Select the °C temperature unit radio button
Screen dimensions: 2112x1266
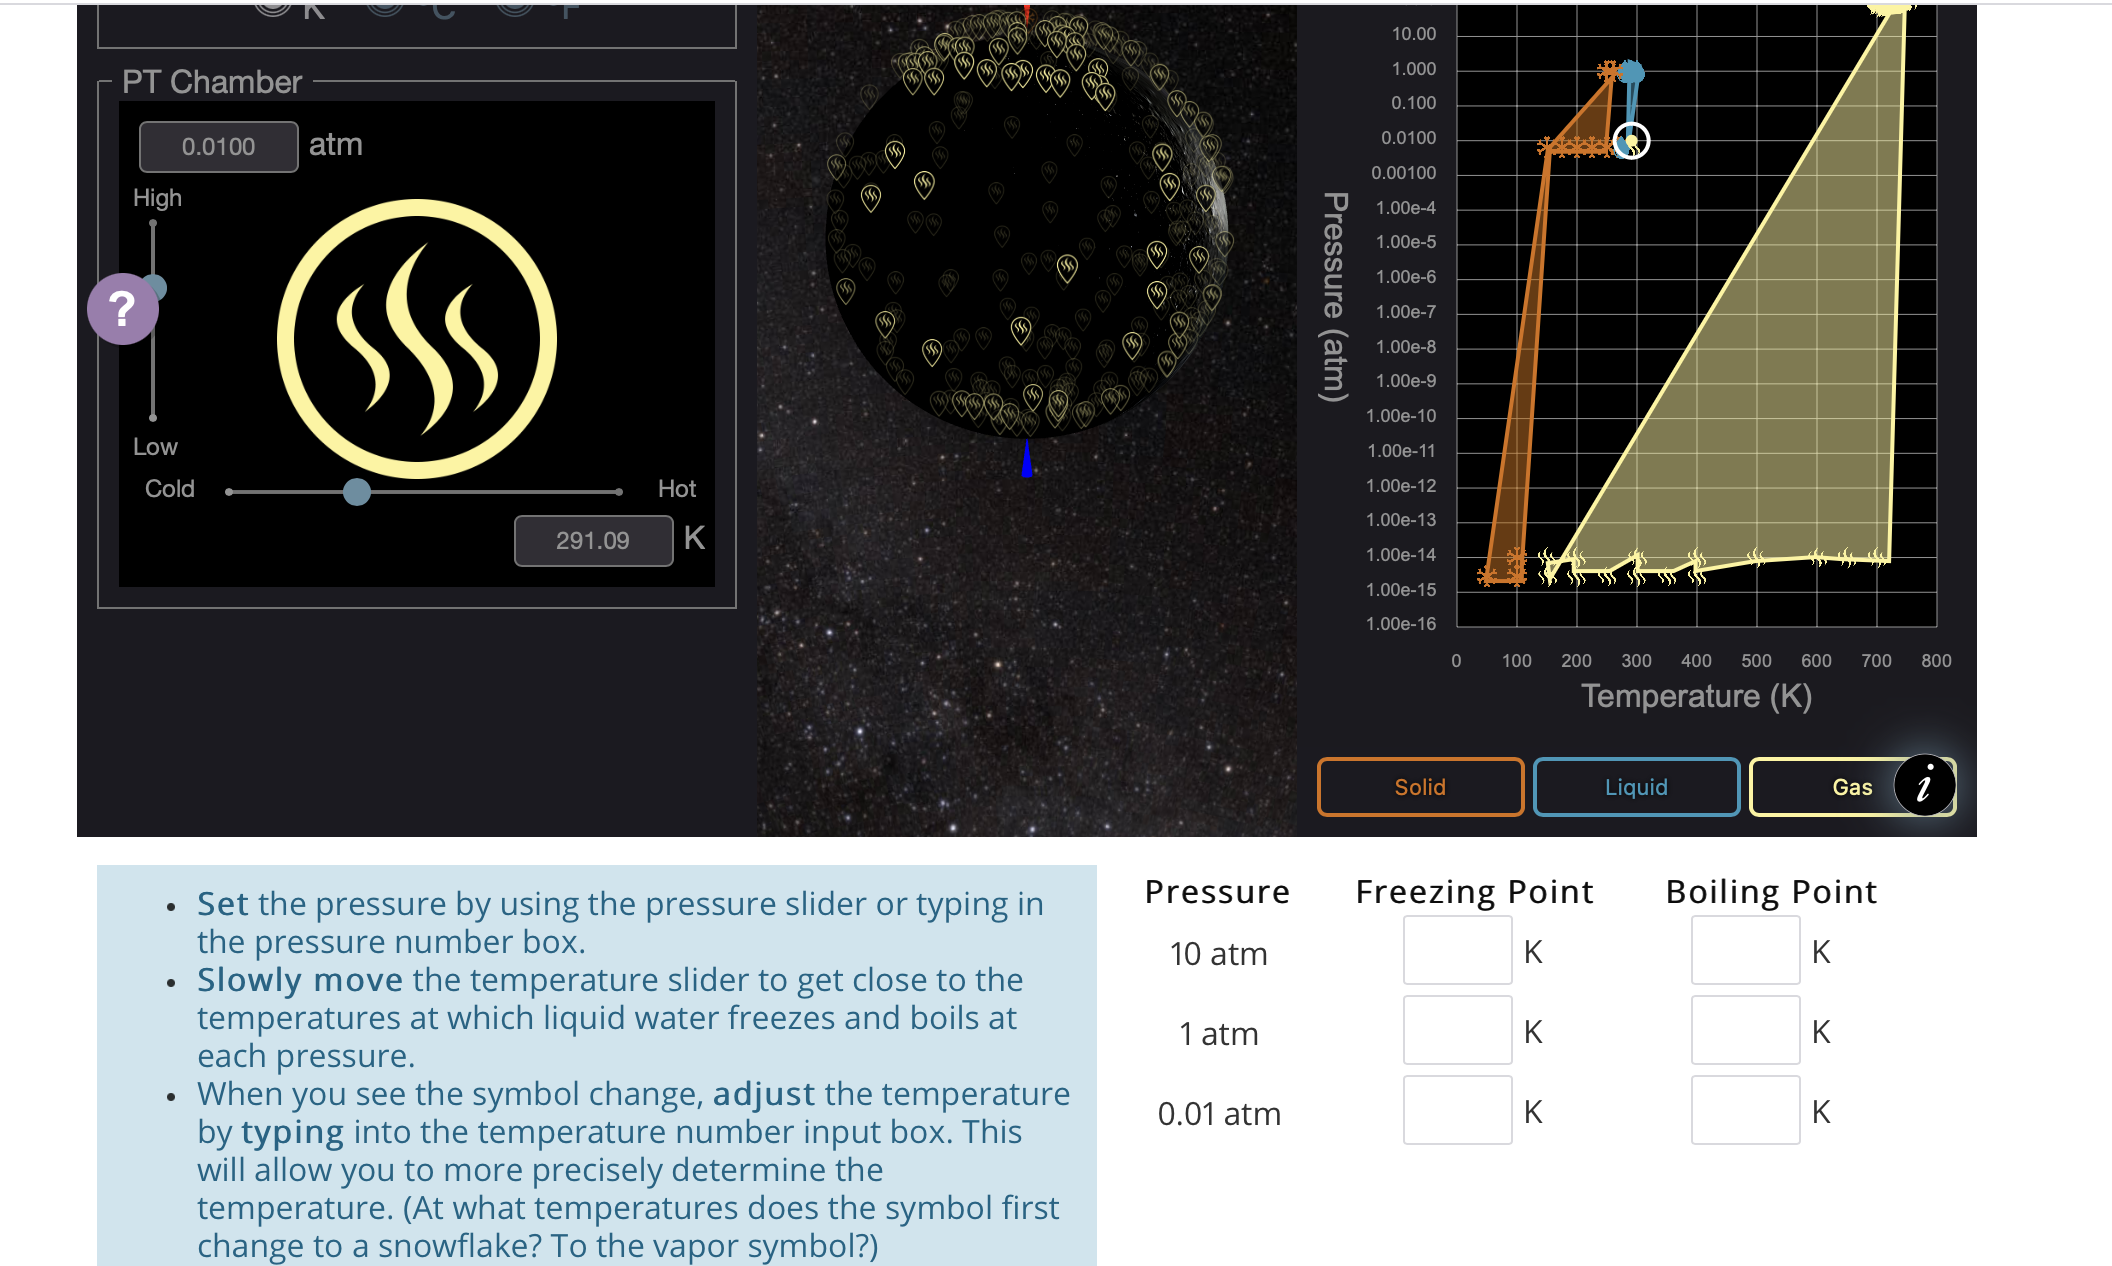point(385,7)
